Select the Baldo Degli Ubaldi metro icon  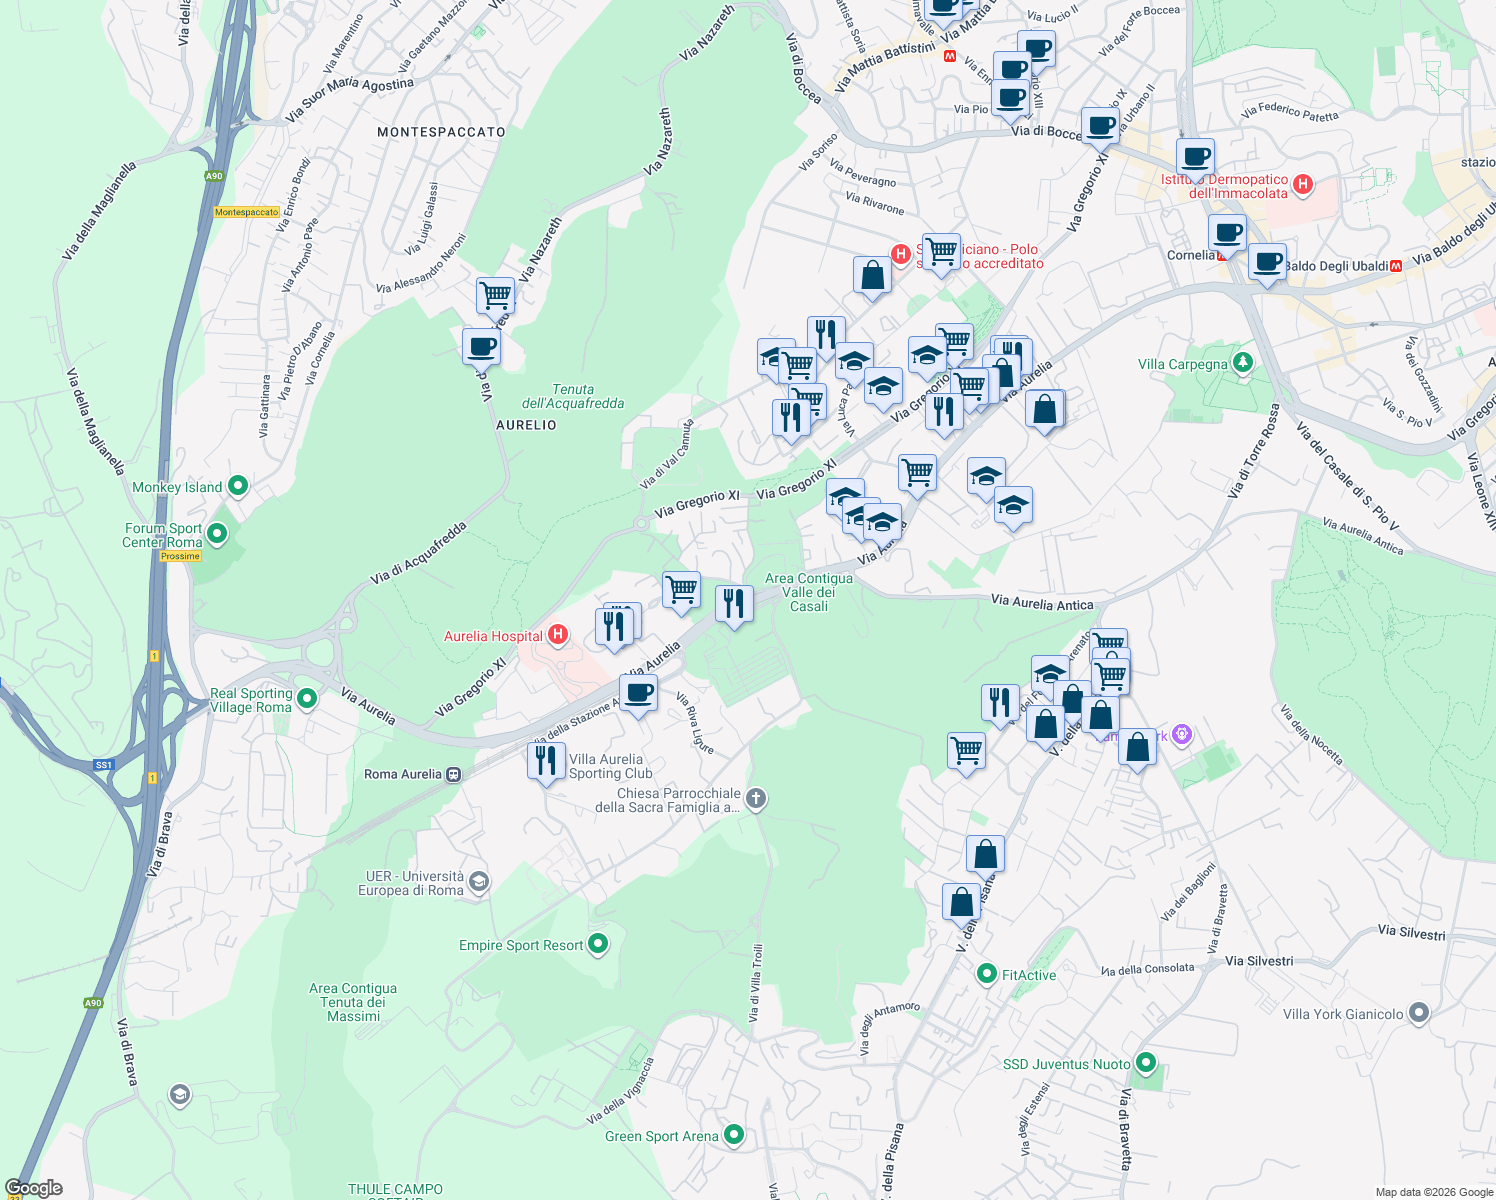[x=1396, y=266]
